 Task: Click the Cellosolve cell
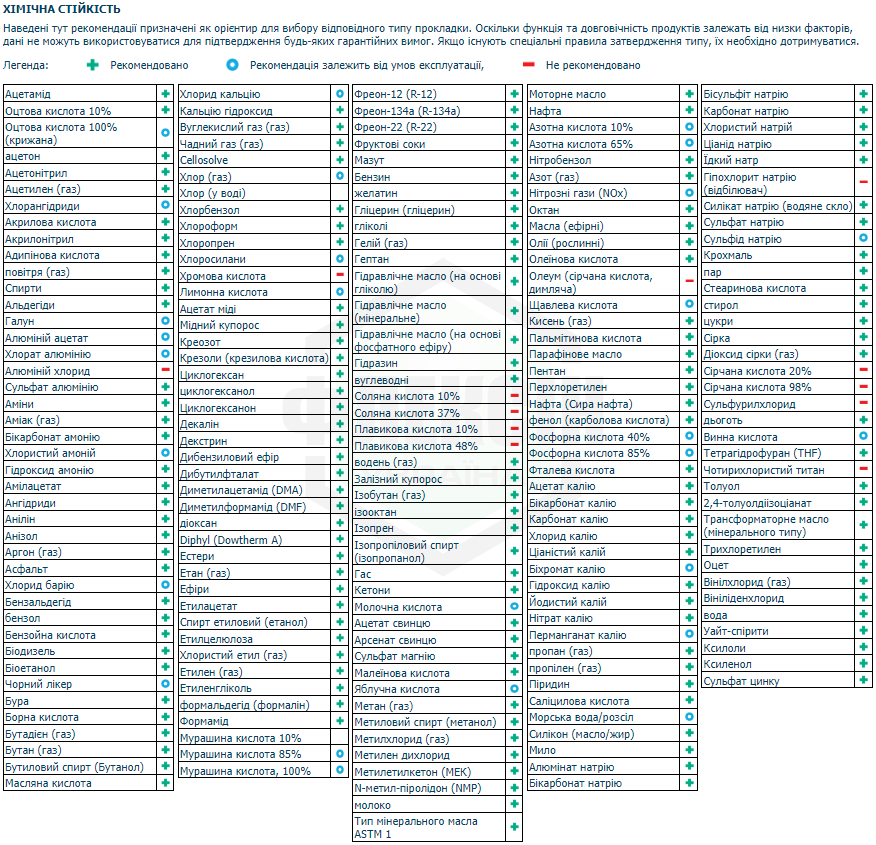255,160
